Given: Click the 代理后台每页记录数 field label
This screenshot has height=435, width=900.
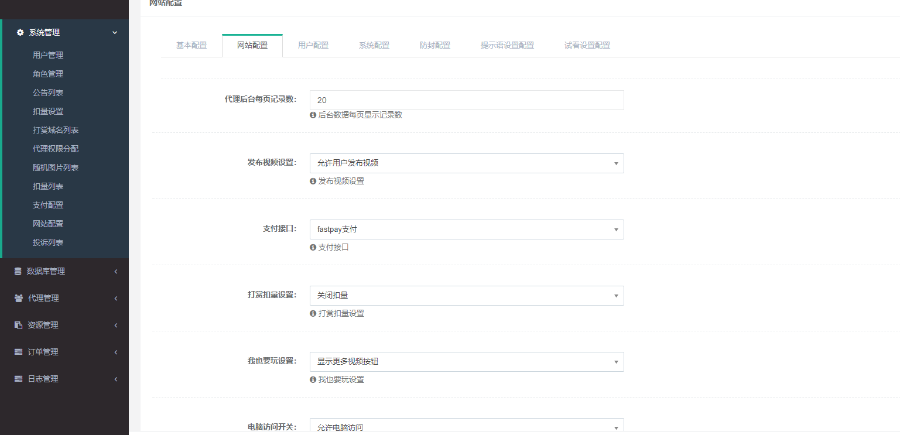Looking at the screenshot, I should pyautogui.click(x=261, y=99).
